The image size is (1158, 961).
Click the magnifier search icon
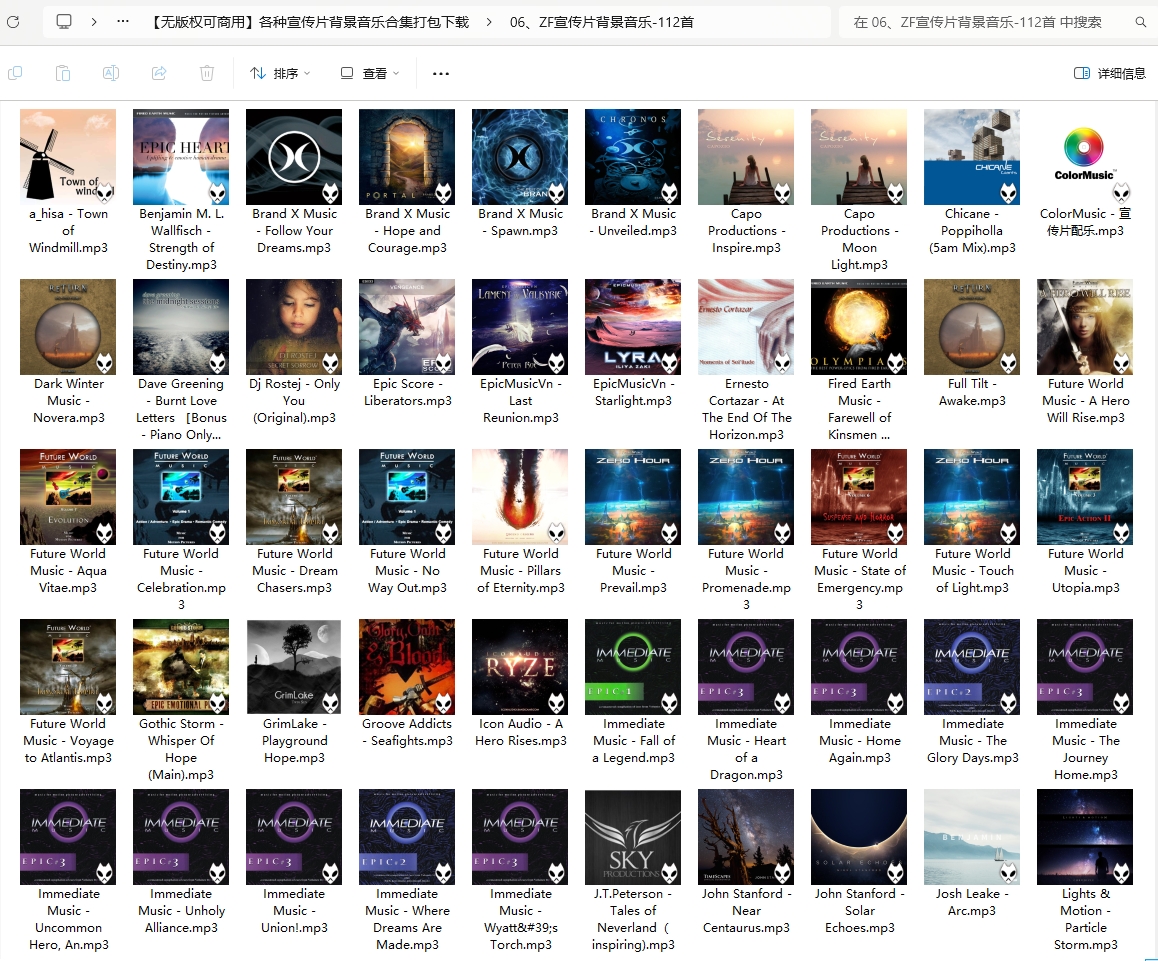pyautogui.click(x=1140, y=22)
